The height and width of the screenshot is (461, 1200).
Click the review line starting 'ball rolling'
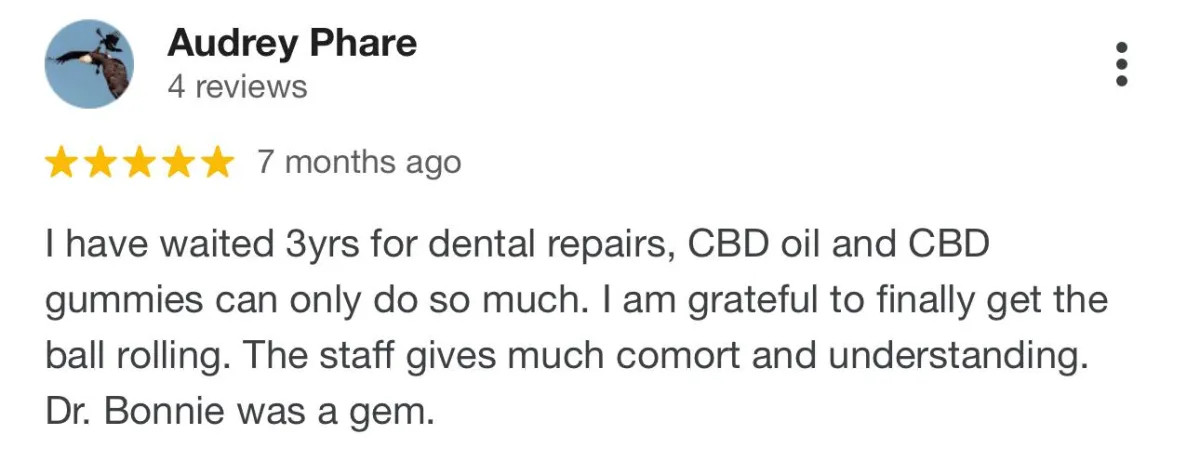566,357
